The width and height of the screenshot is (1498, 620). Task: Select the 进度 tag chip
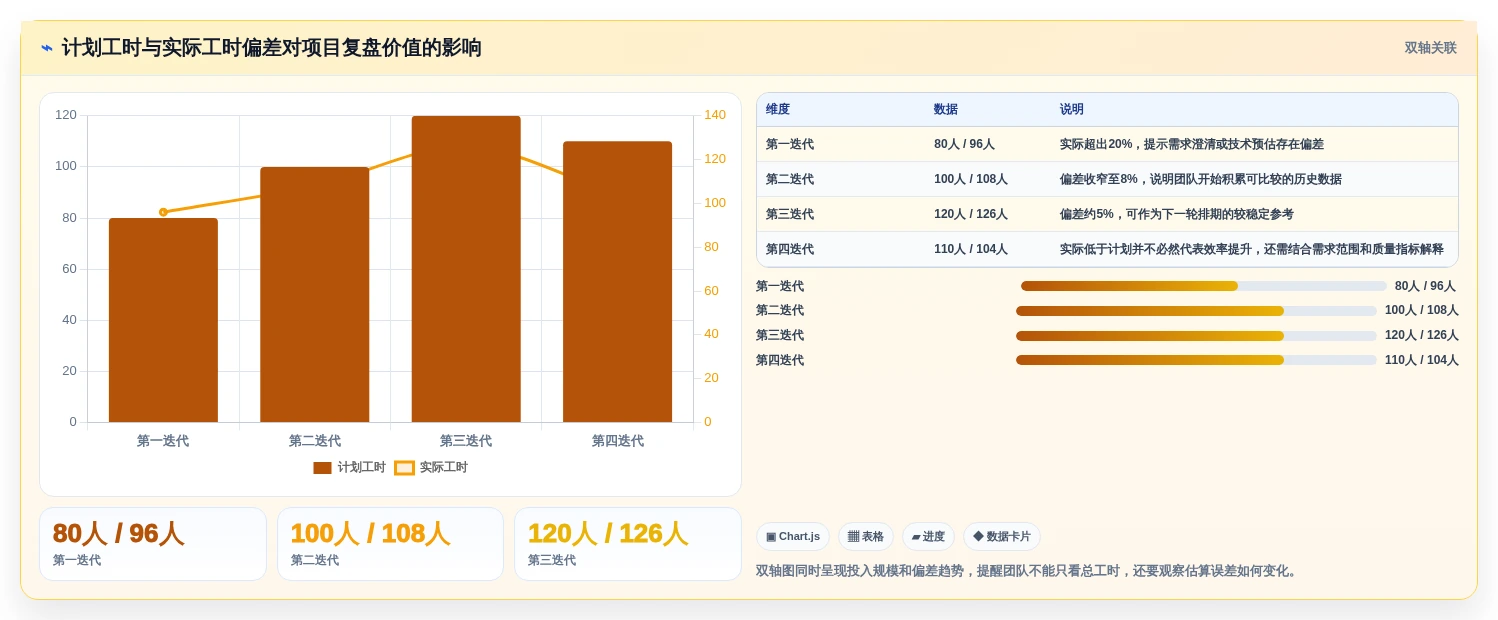[x=928, y=537]
